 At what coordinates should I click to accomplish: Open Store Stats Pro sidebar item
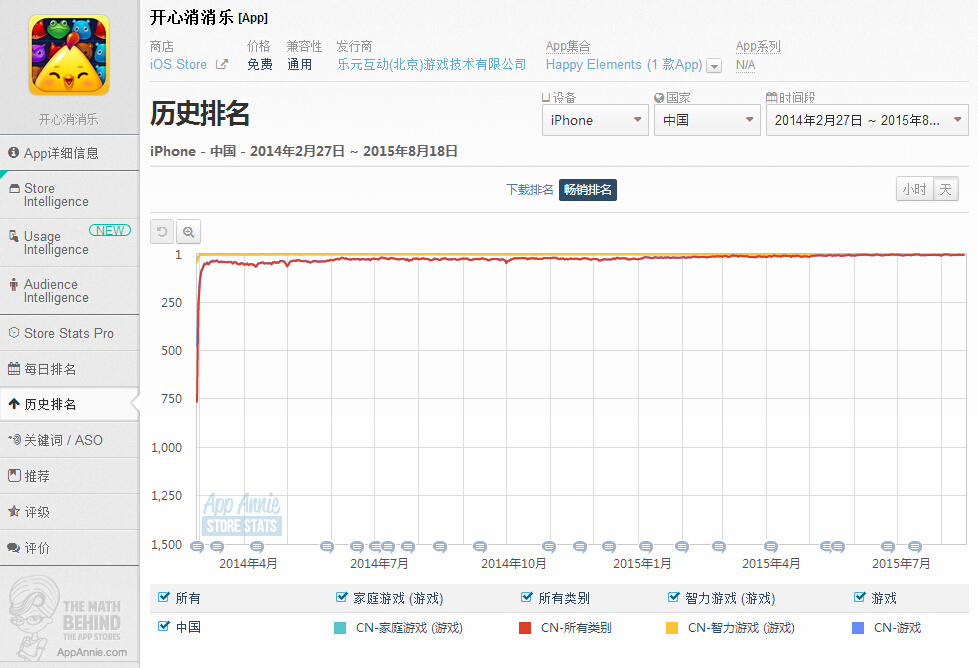[x=69, y=333]
